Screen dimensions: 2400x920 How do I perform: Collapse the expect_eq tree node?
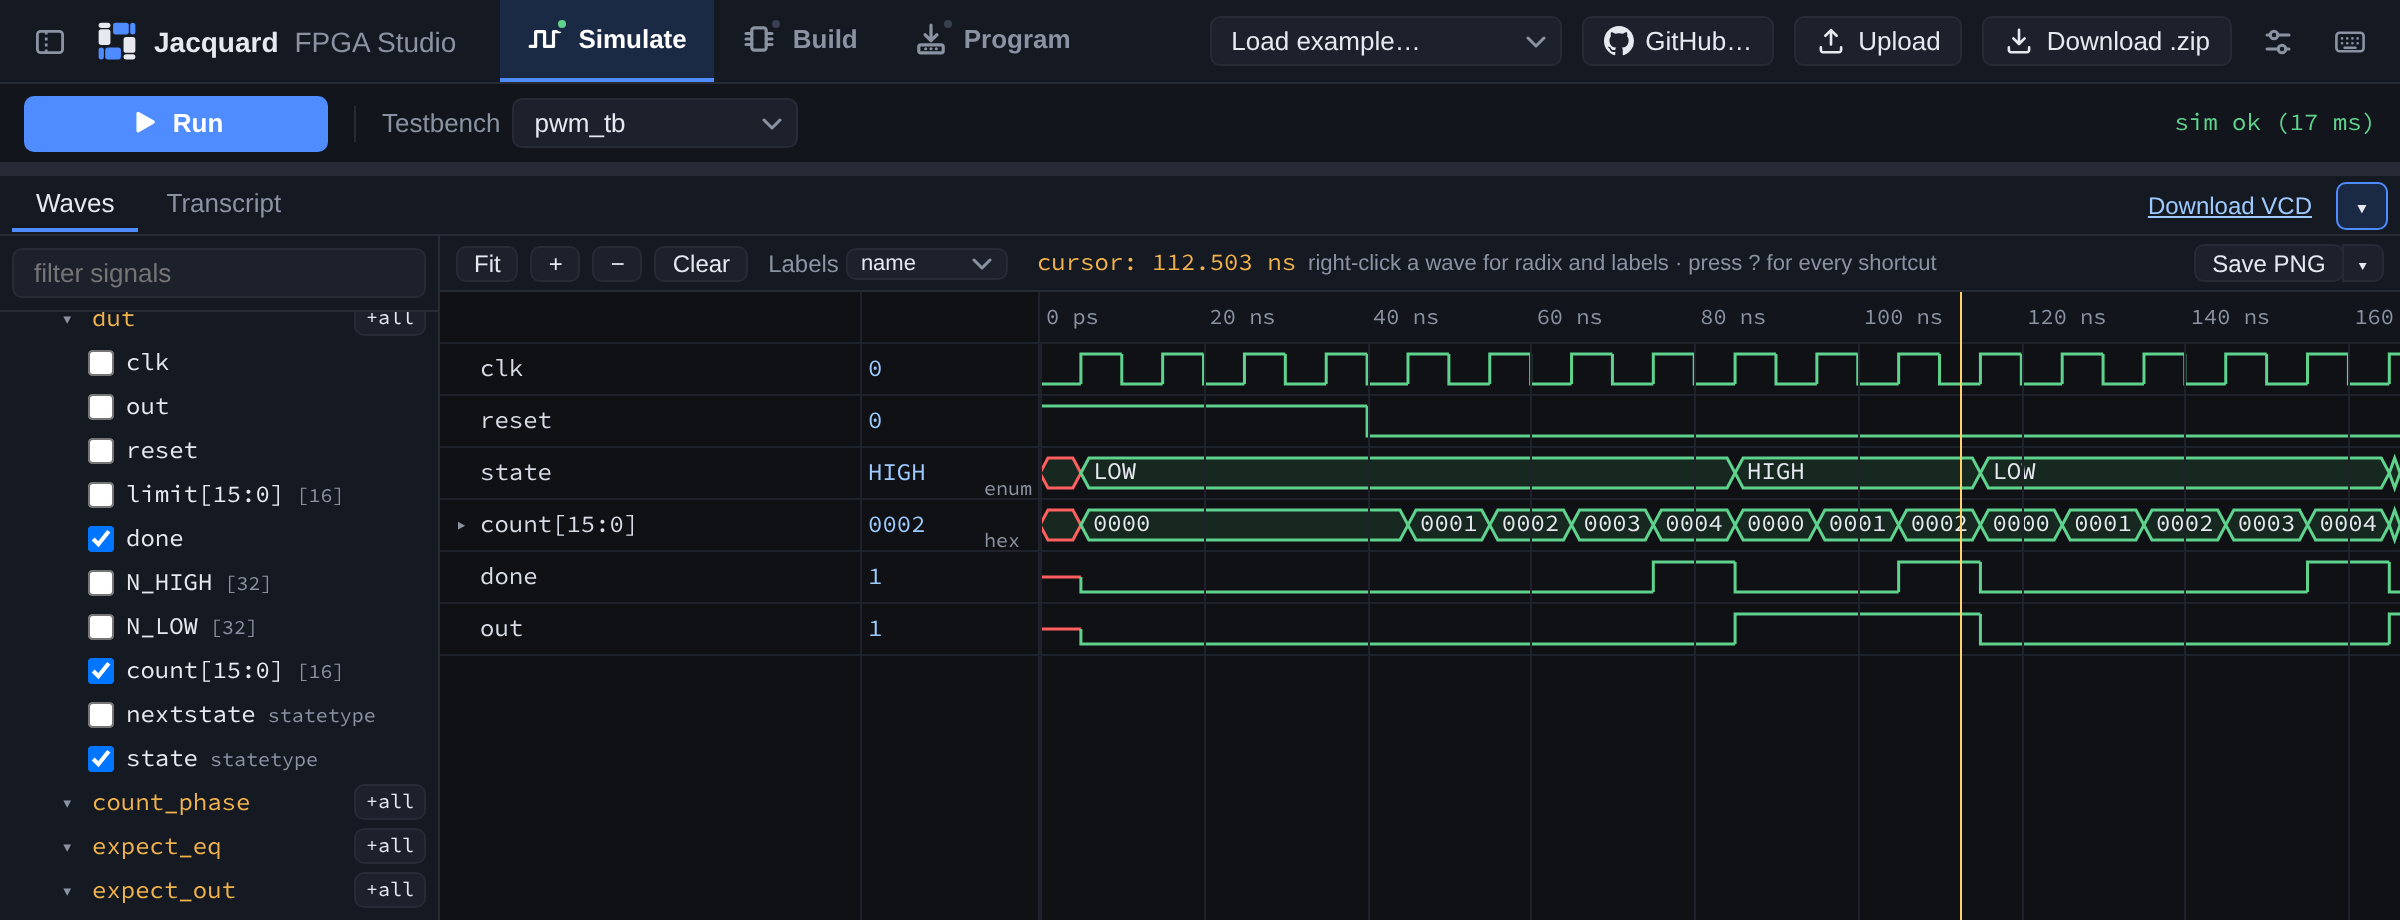click(x=67, y=847)
